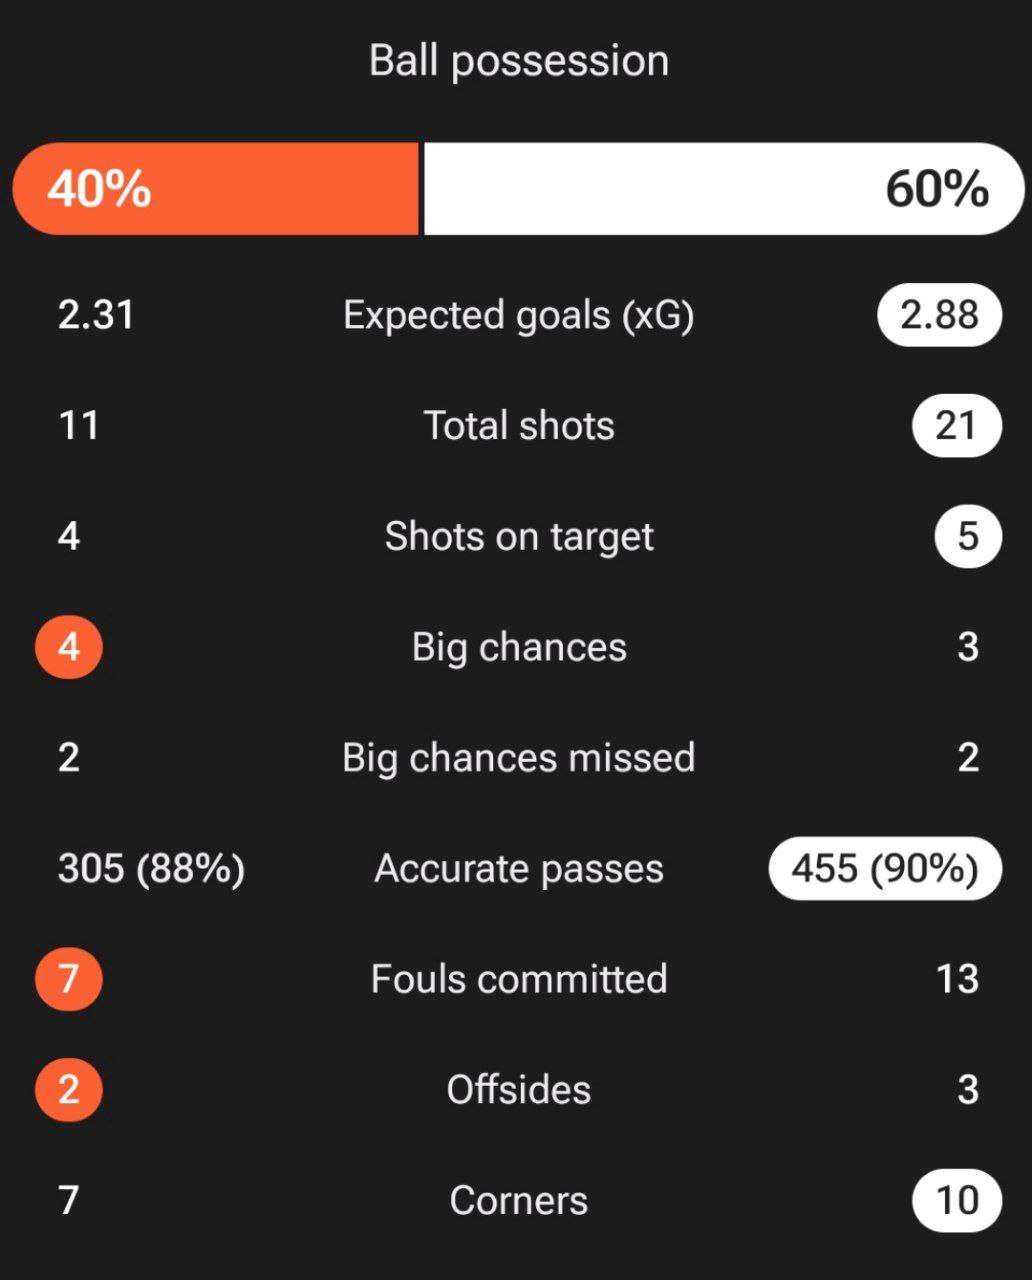Image resolution: width=1032 pixels, height=1280 pixels.
Task: Tap the orange 40% possession segment
Action: point(215,189)
